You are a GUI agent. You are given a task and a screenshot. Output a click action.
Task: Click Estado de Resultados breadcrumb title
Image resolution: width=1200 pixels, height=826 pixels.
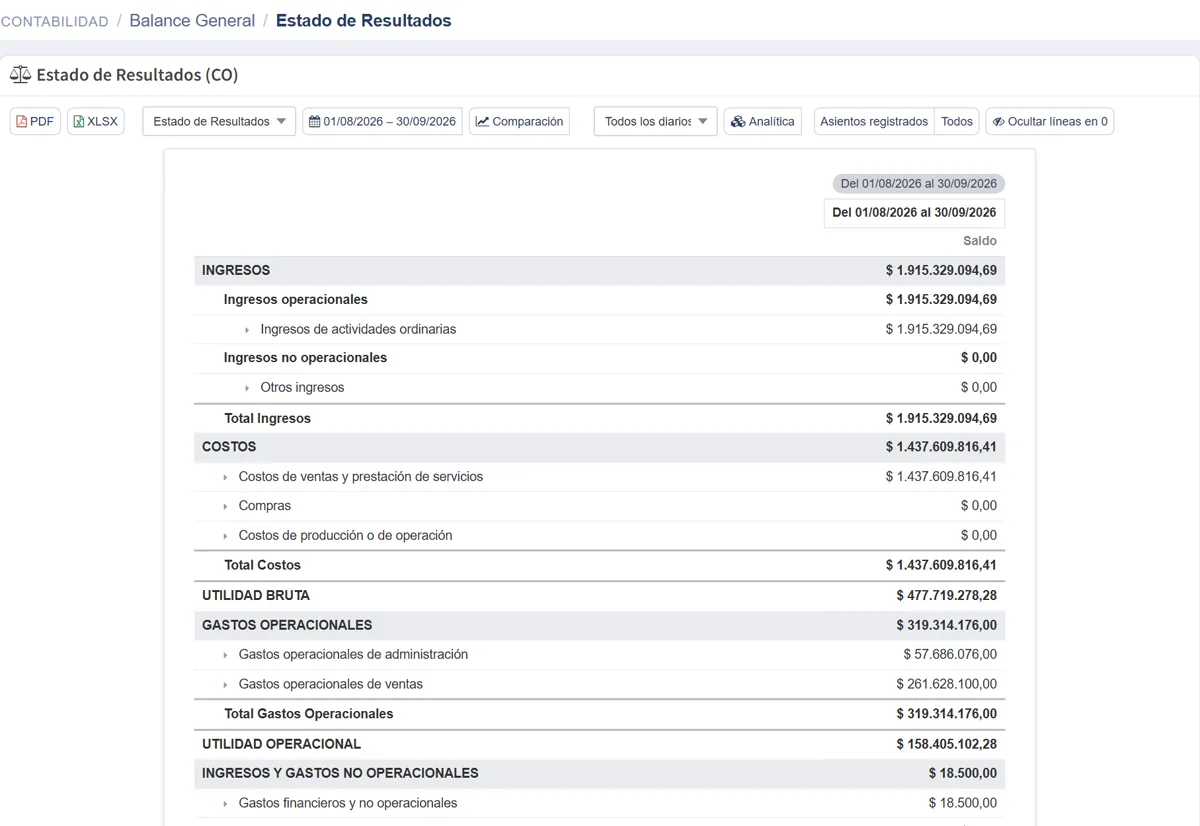363,20
